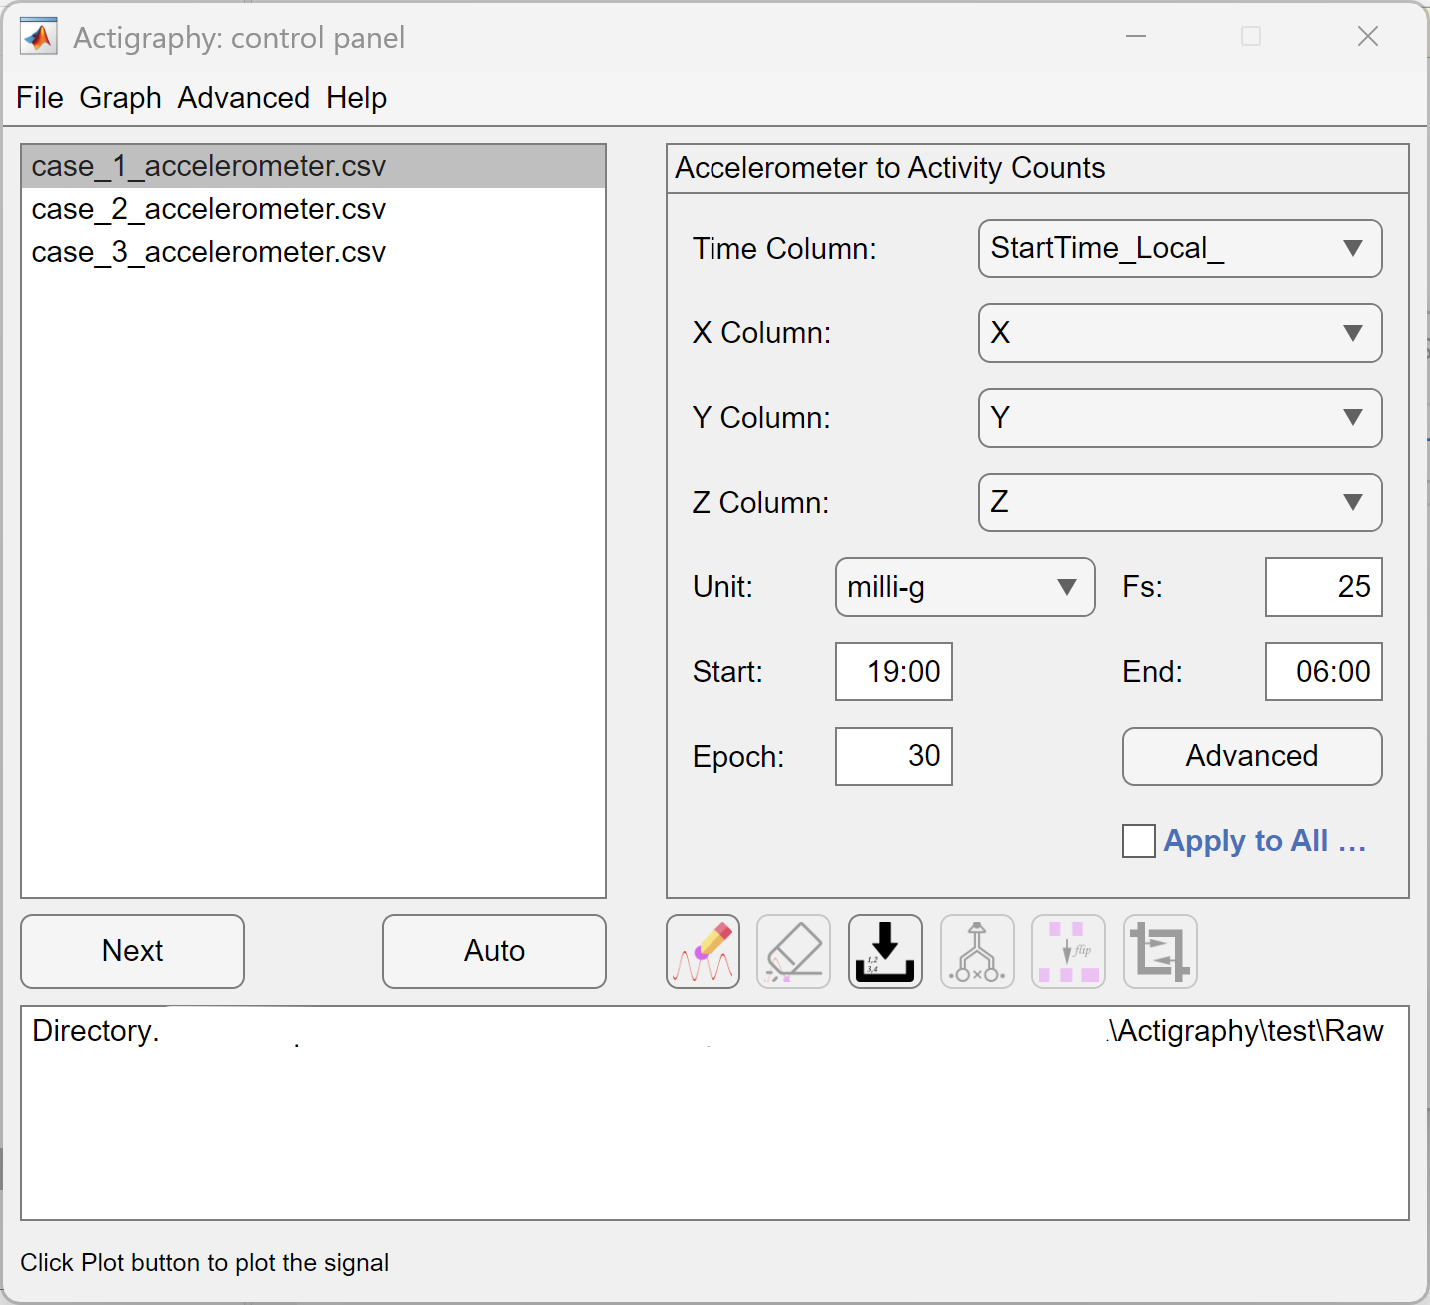Viewport: 1430px width, 1305px height.
Task: Select the Plot signal tool
Action: point(702,951)
